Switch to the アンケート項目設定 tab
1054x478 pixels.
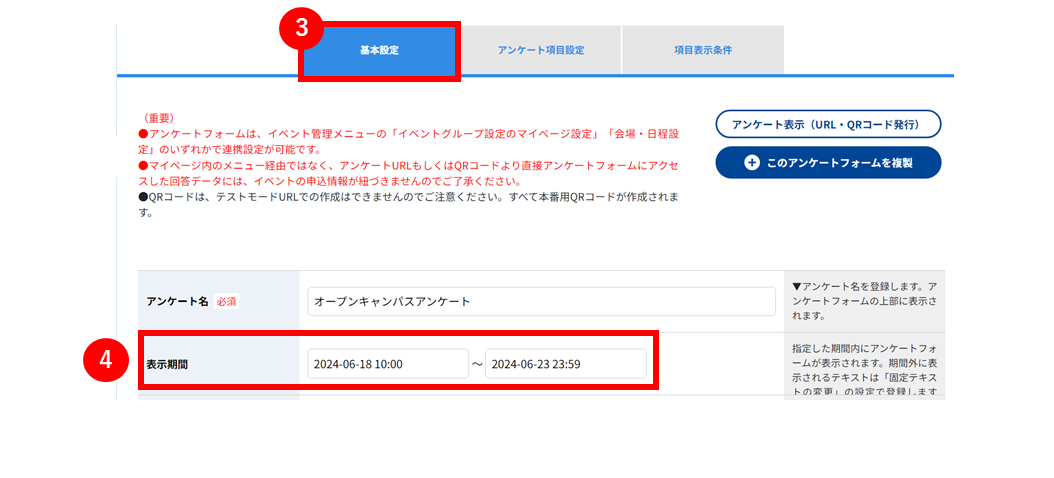tap(541, 50)
